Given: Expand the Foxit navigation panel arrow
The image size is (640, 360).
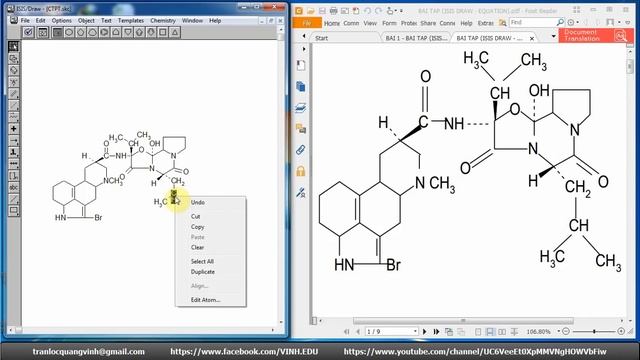Looking at the screenshot, I should tap(304, 49).
